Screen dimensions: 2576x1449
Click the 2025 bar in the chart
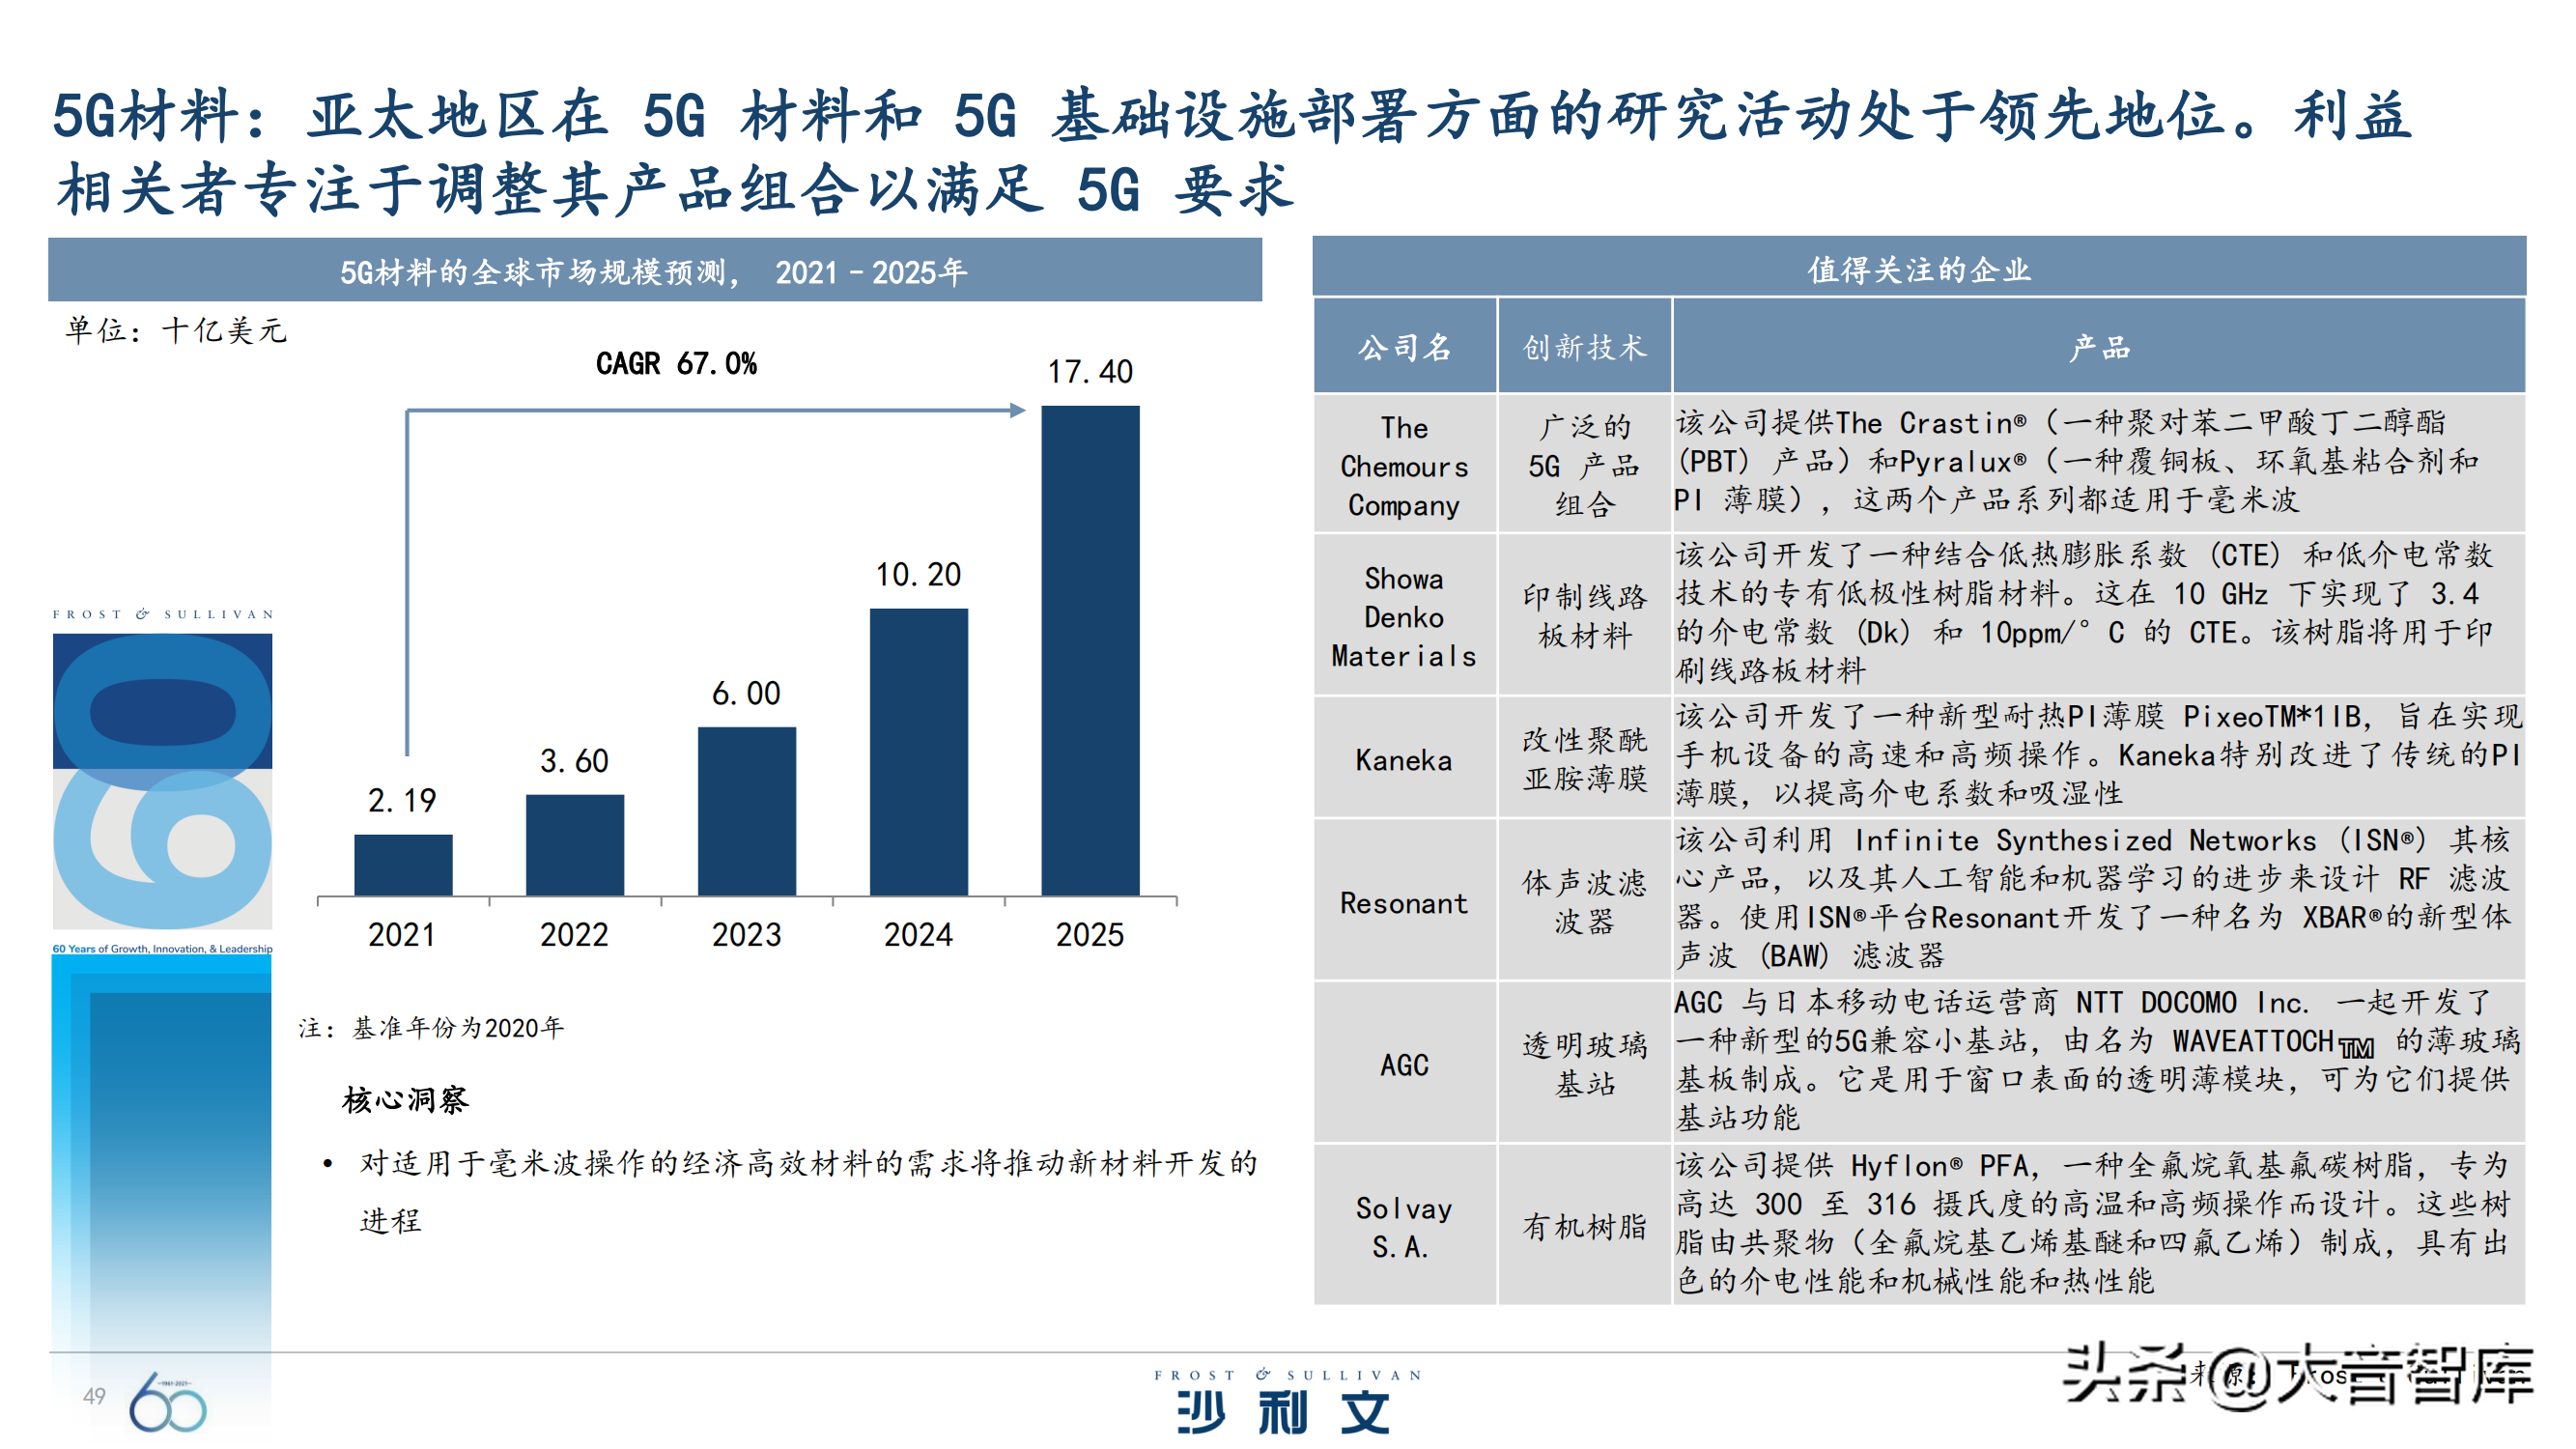pyautogui.click(x=1090, y=650)
